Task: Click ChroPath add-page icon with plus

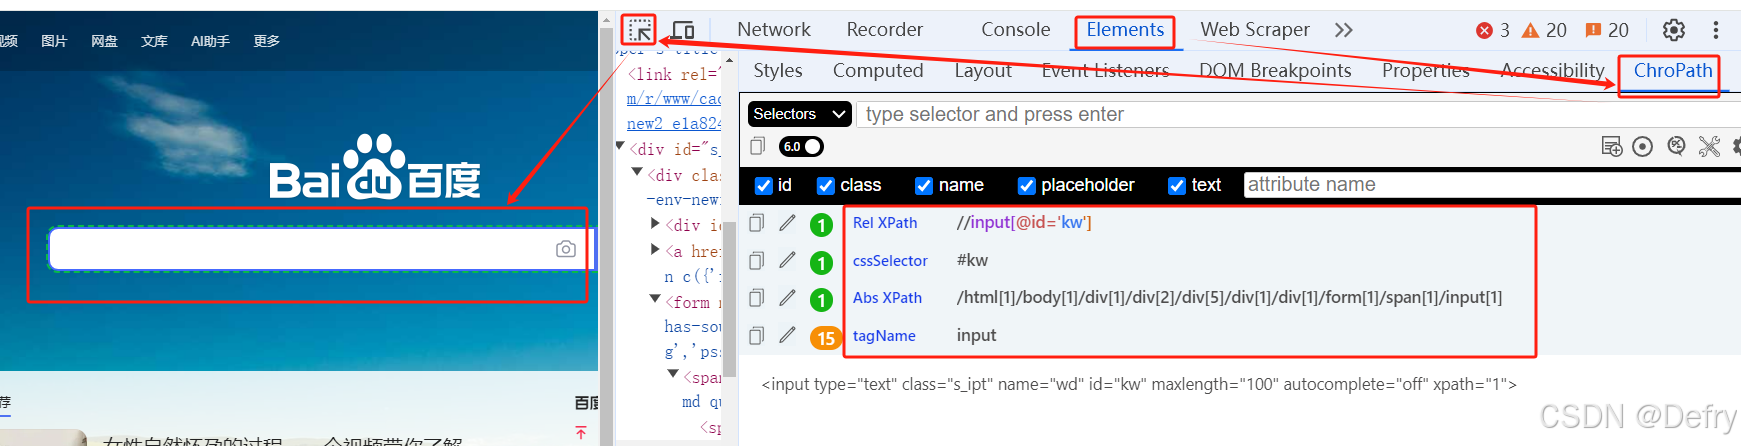Action: click(1612, 147)
